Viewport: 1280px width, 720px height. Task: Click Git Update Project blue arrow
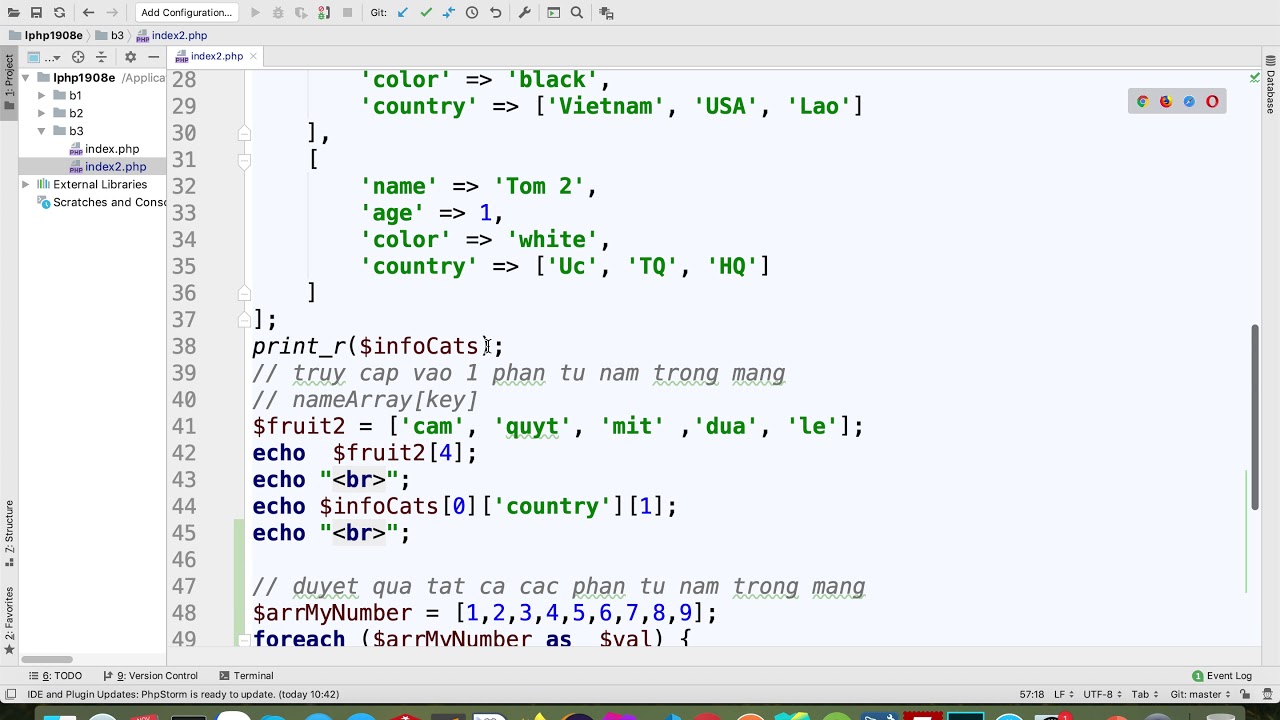[x=403, y=13]
